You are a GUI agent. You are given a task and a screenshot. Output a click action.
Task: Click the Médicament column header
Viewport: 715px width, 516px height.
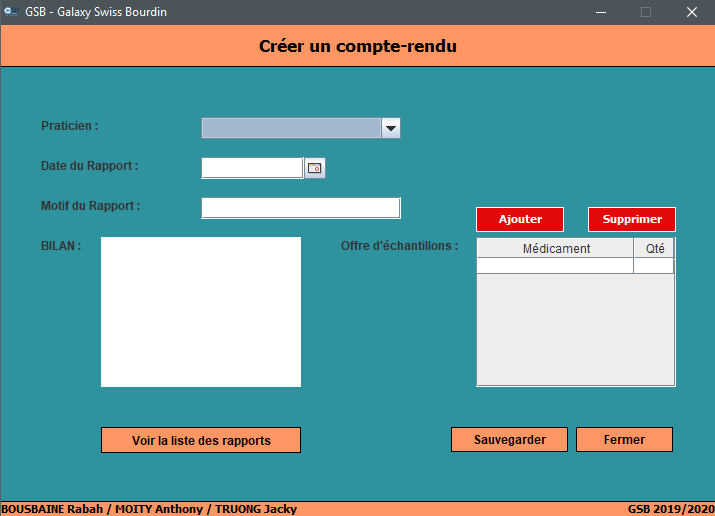coord(555,249)
